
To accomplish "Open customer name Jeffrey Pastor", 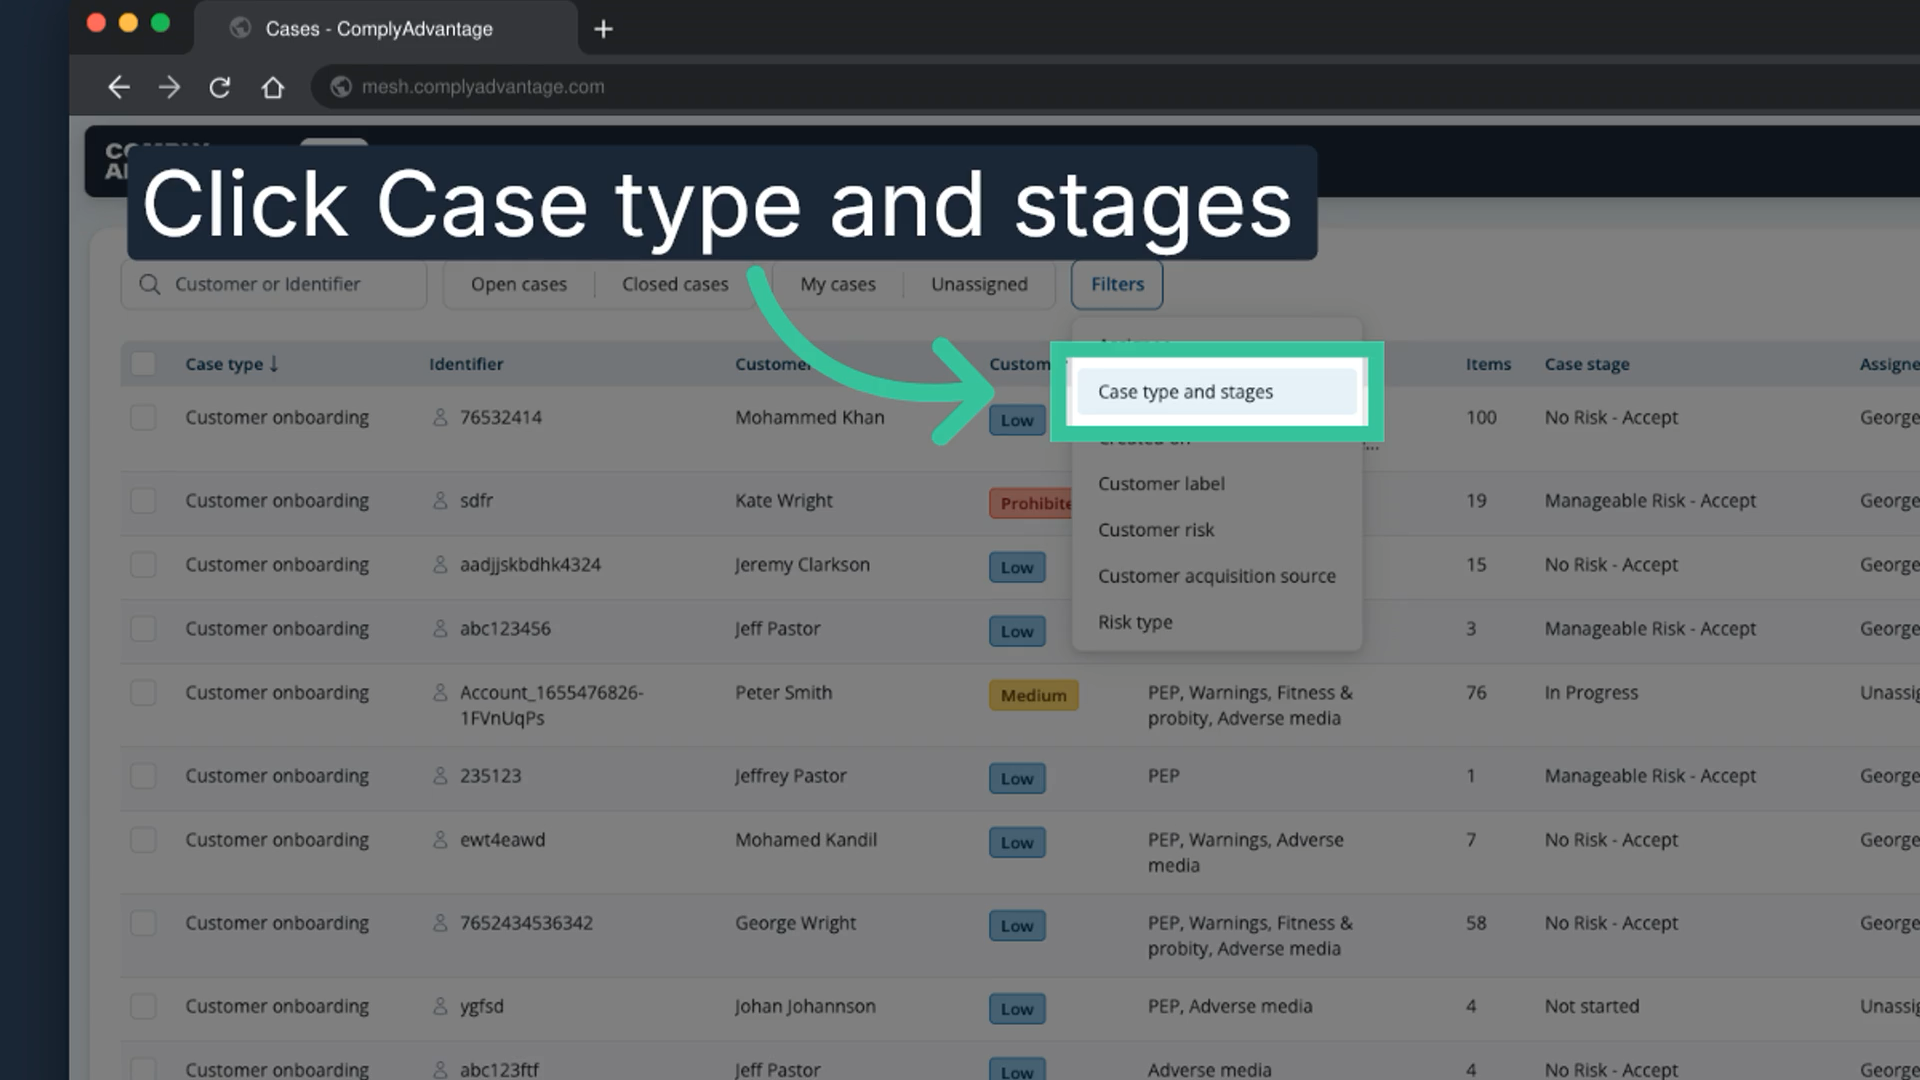I will [x=791, y=775].
